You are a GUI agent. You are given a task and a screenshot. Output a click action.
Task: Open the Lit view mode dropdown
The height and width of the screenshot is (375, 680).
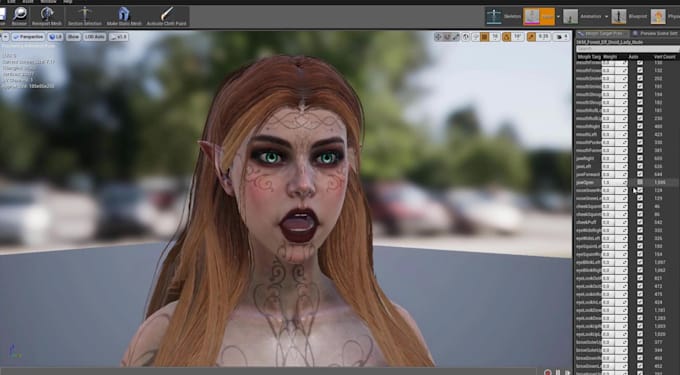point(55,37)
